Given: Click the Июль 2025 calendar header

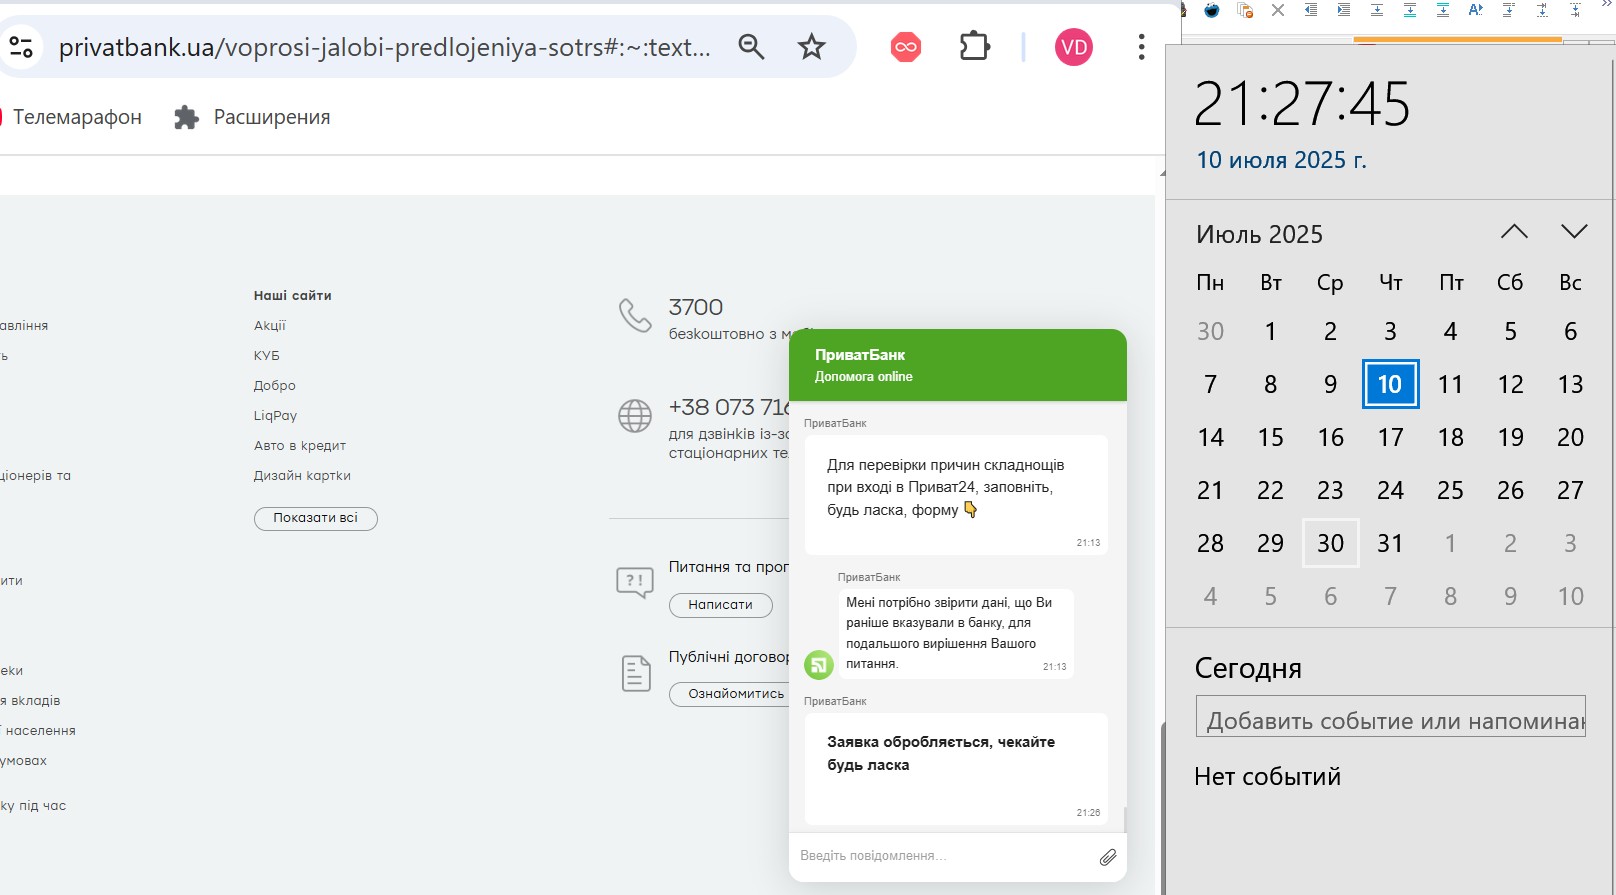Looking at the screenshot, I should pos(1259,234).
